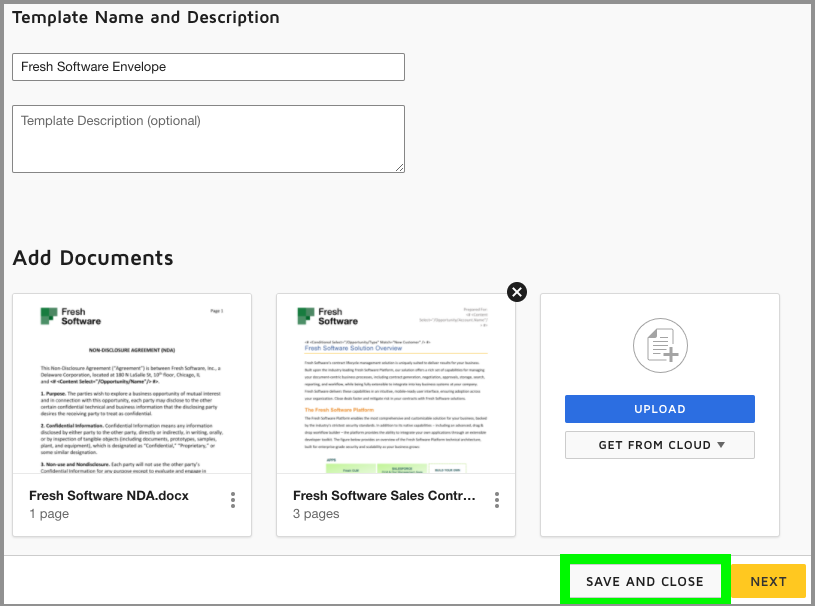Viewport: 815px width, 606px height.
Task: Click the add-document page icon above Upload
Action: tap(659, 346)
